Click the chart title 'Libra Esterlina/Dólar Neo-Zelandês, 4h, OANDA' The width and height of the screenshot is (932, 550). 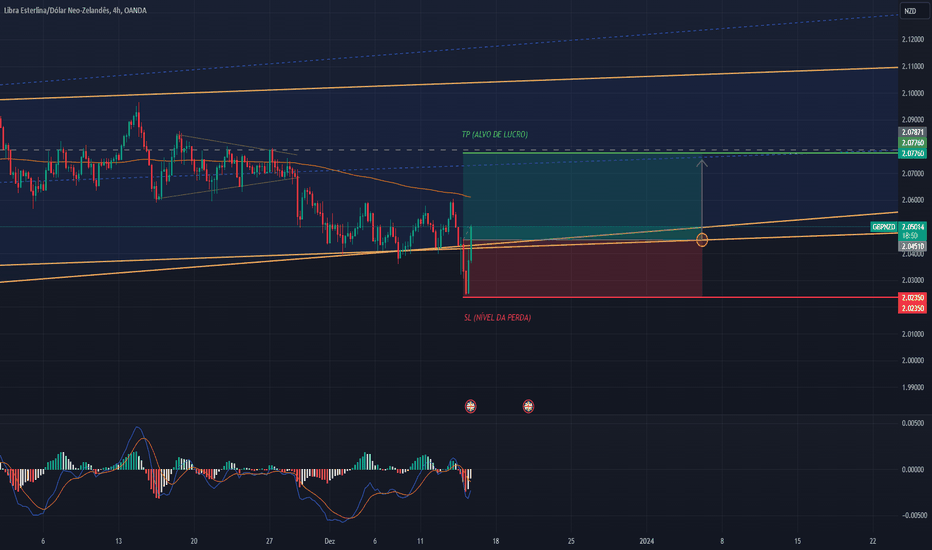[75, 10]
